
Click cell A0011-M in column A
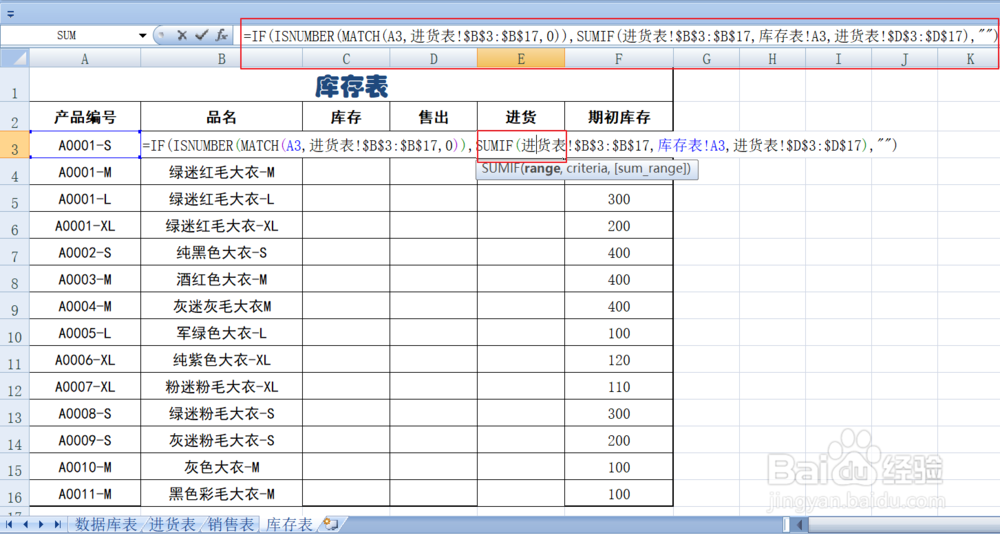[85, 494]
